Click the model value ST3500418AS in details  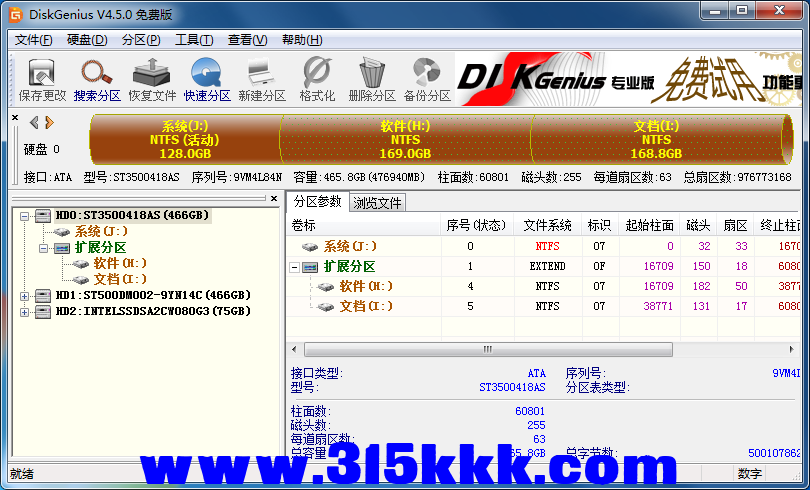click(x=512, y=387)
